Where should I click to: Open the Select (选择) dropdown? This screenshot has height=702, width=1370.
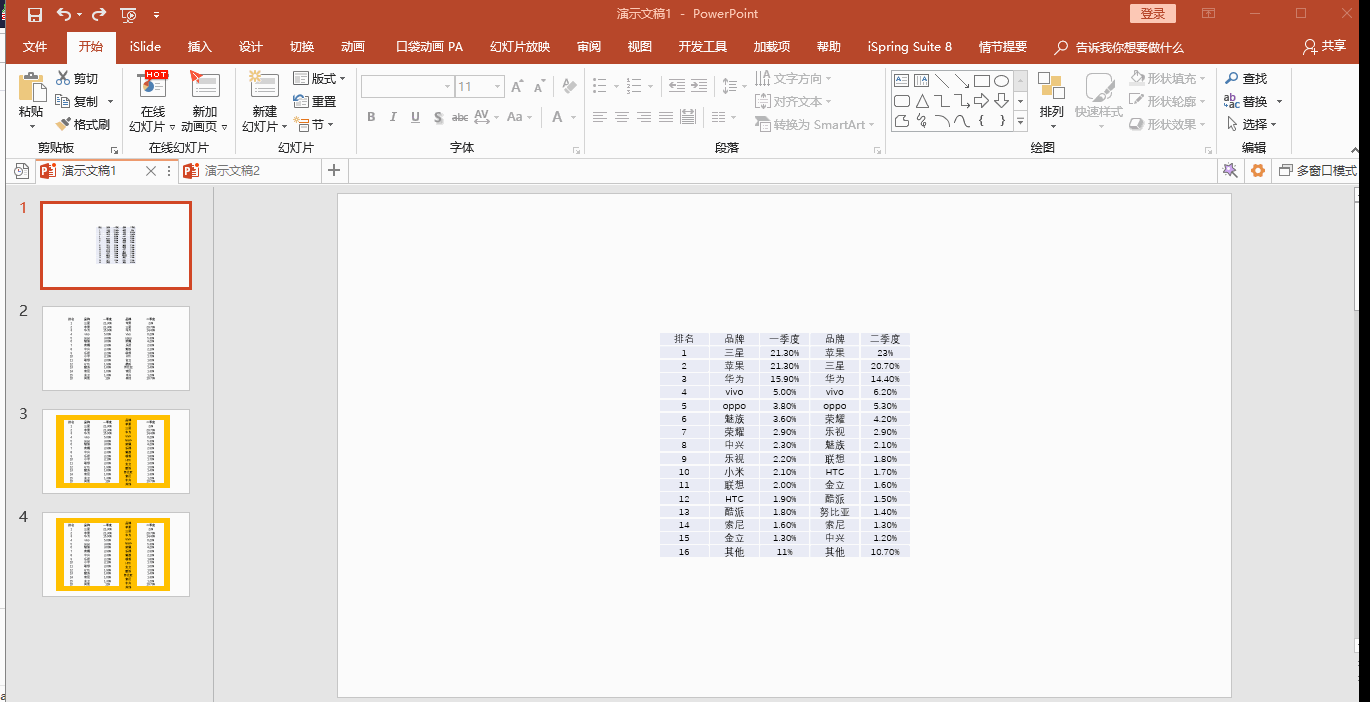[1250, 124]
